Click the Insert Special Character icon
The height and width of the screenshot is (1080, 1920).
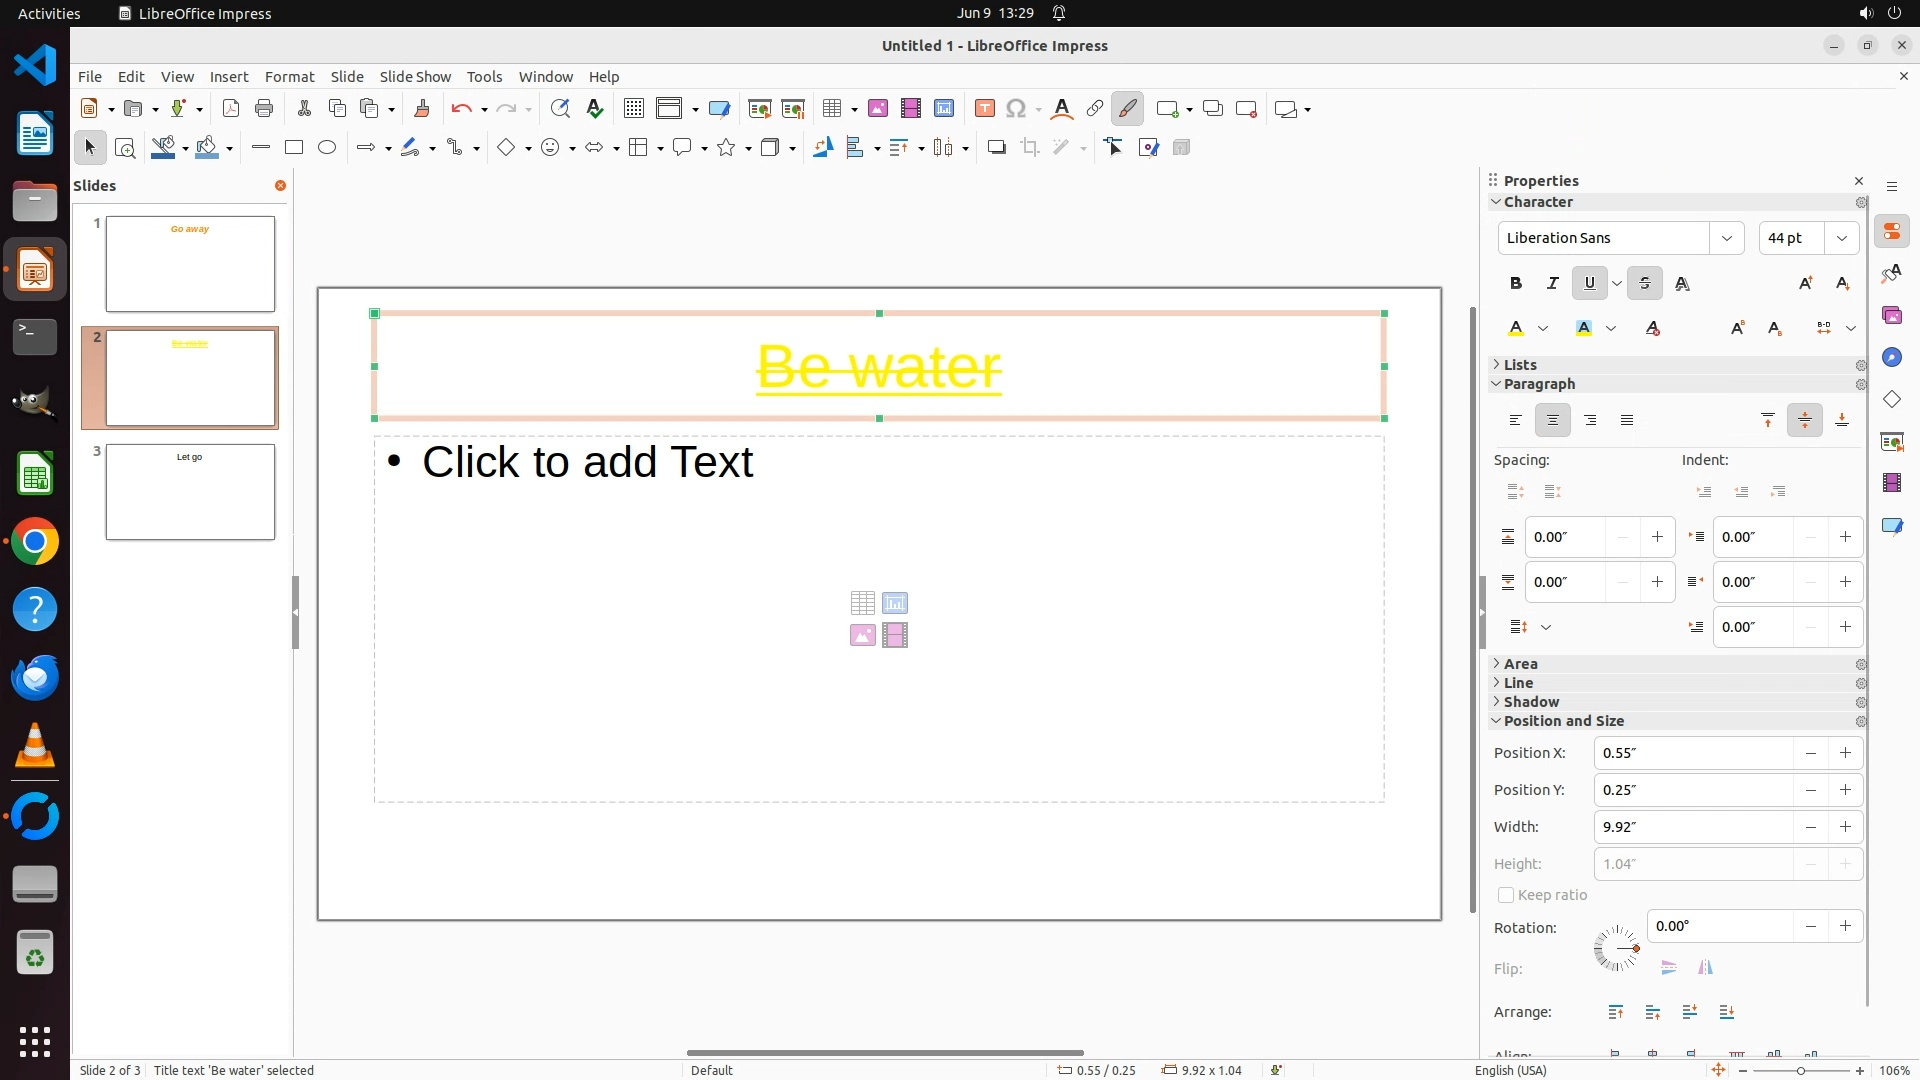pyautogui.click(x=1016, y=109)
